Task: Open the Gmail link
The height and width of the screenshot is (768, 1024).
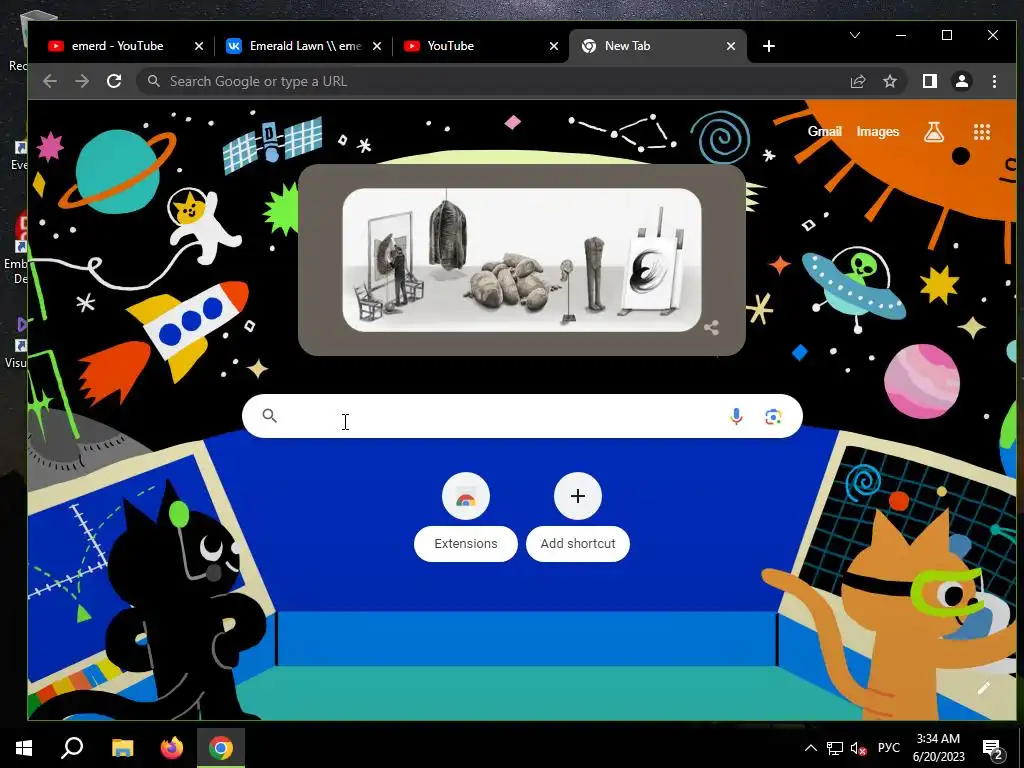Action: click(824, 131)
